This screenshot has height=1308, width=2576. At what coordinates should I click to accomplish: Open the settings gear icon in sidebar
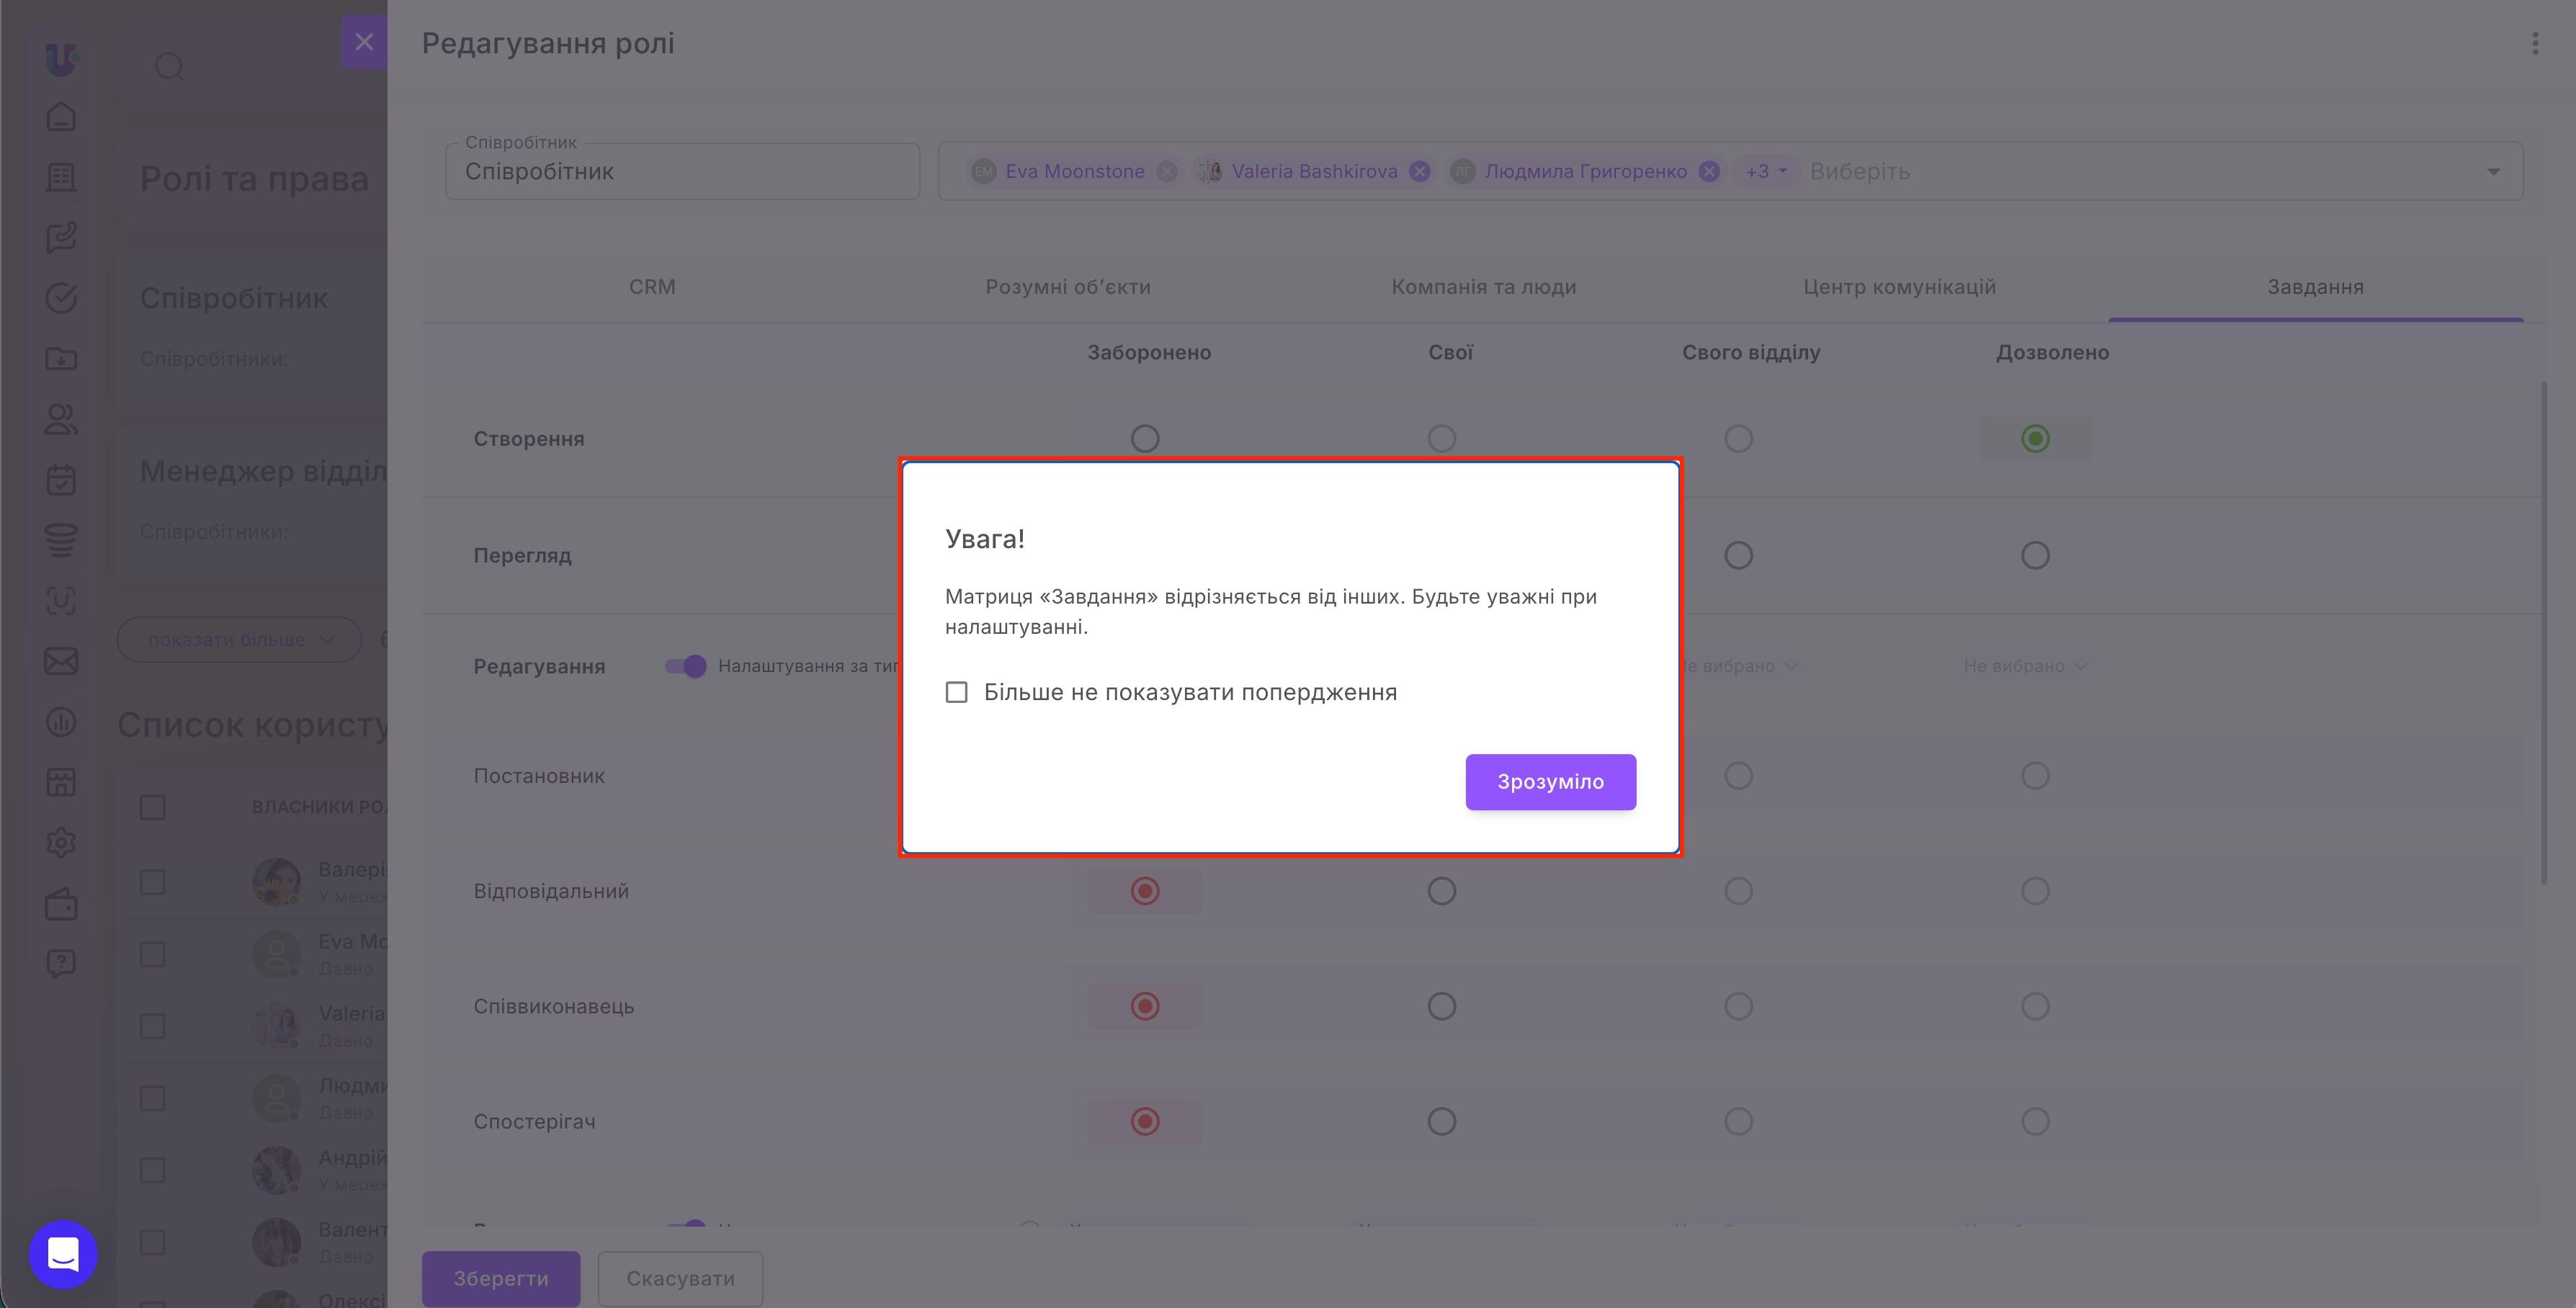[x=61, y=843]
